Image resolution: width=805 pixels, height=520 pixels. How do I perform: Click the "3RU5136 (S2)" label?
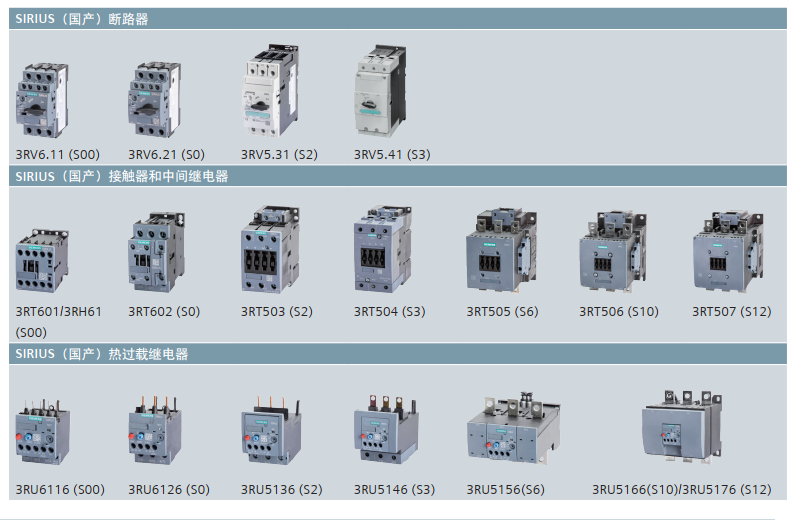pos(281,490)
